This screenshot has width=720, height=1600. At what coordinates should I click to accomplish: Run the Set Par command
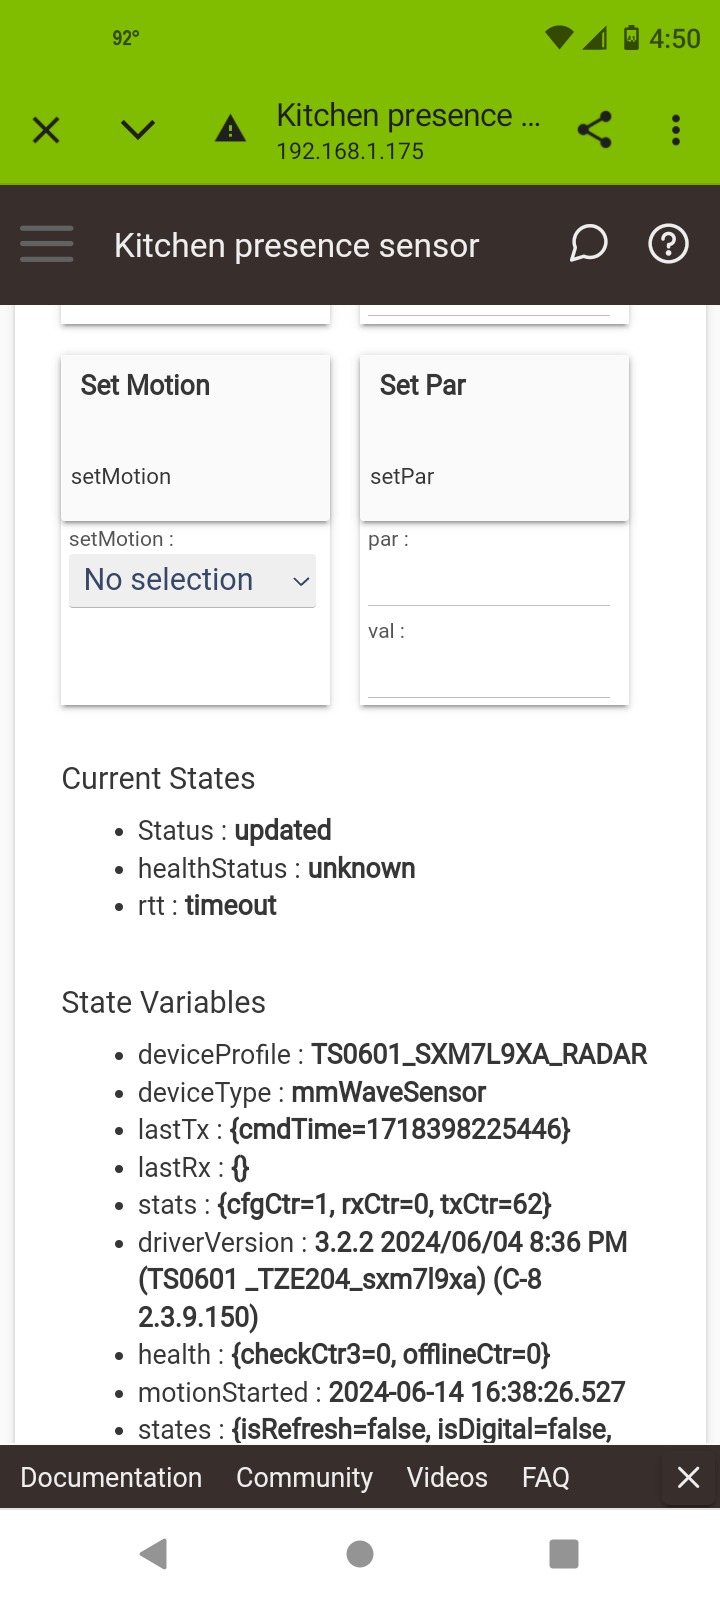click(x=494, y=438)
